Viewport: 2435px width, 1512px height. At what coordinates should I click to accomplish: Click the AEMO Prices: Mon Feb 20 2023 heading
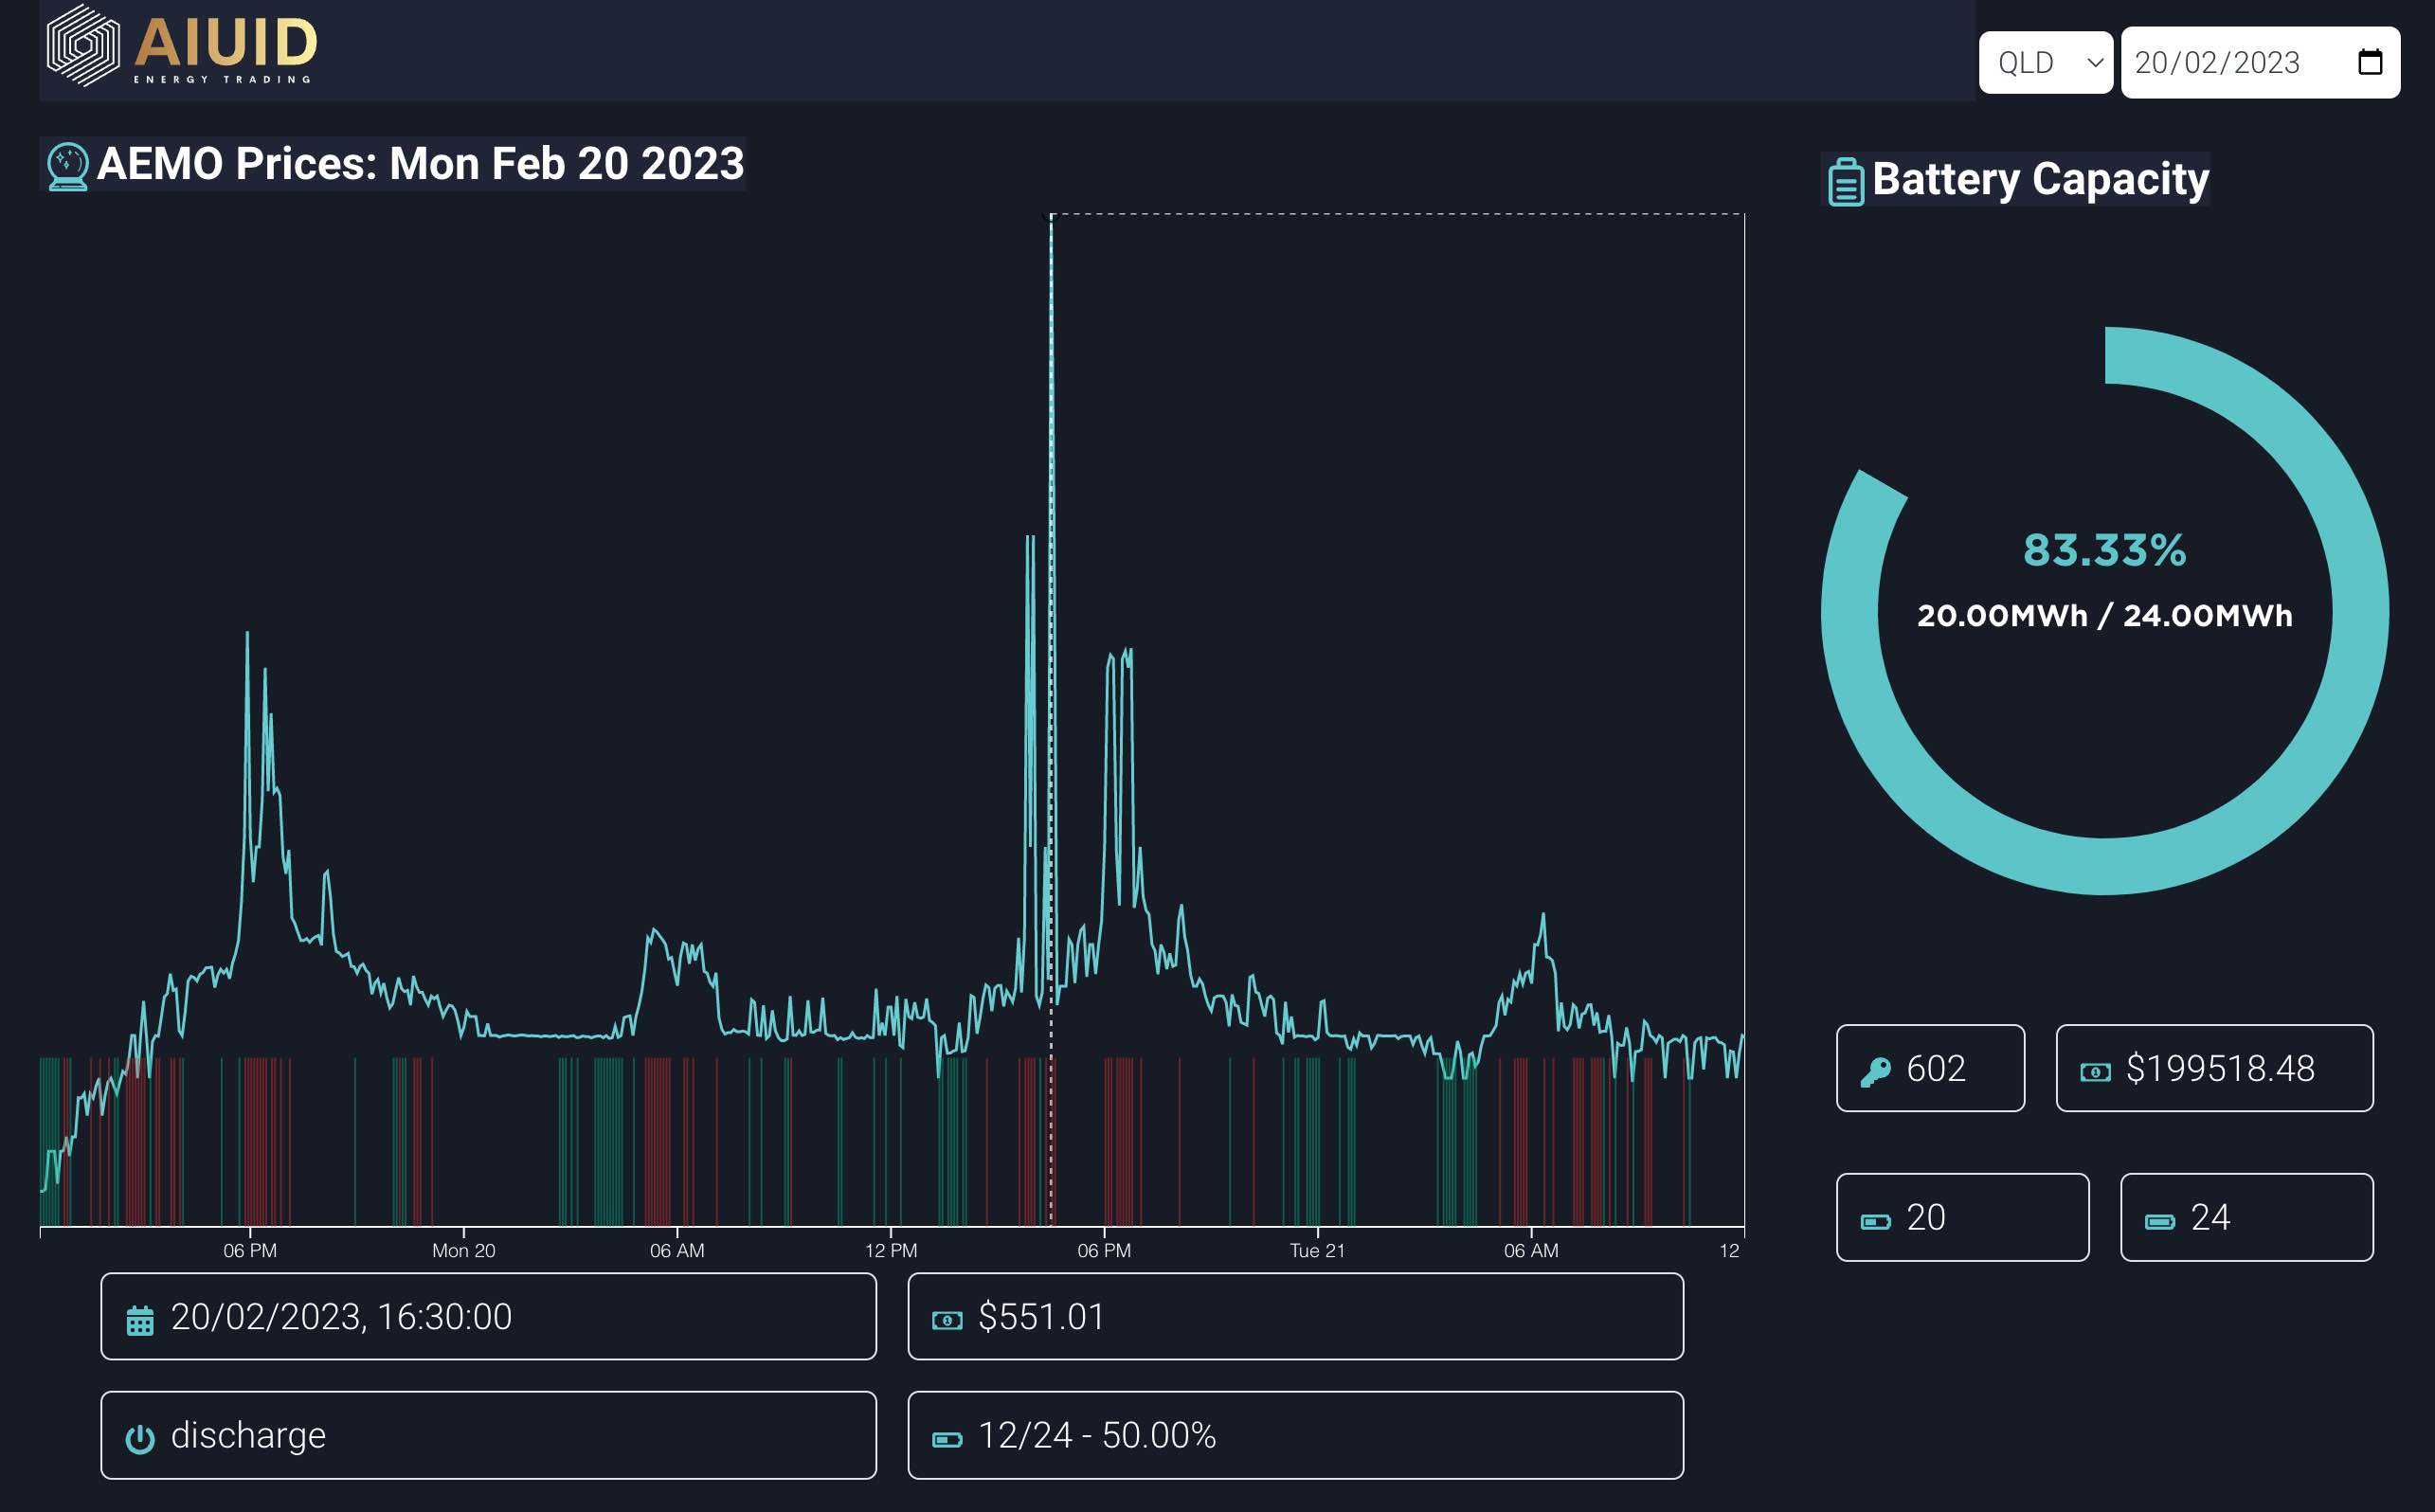click(420, 164)
